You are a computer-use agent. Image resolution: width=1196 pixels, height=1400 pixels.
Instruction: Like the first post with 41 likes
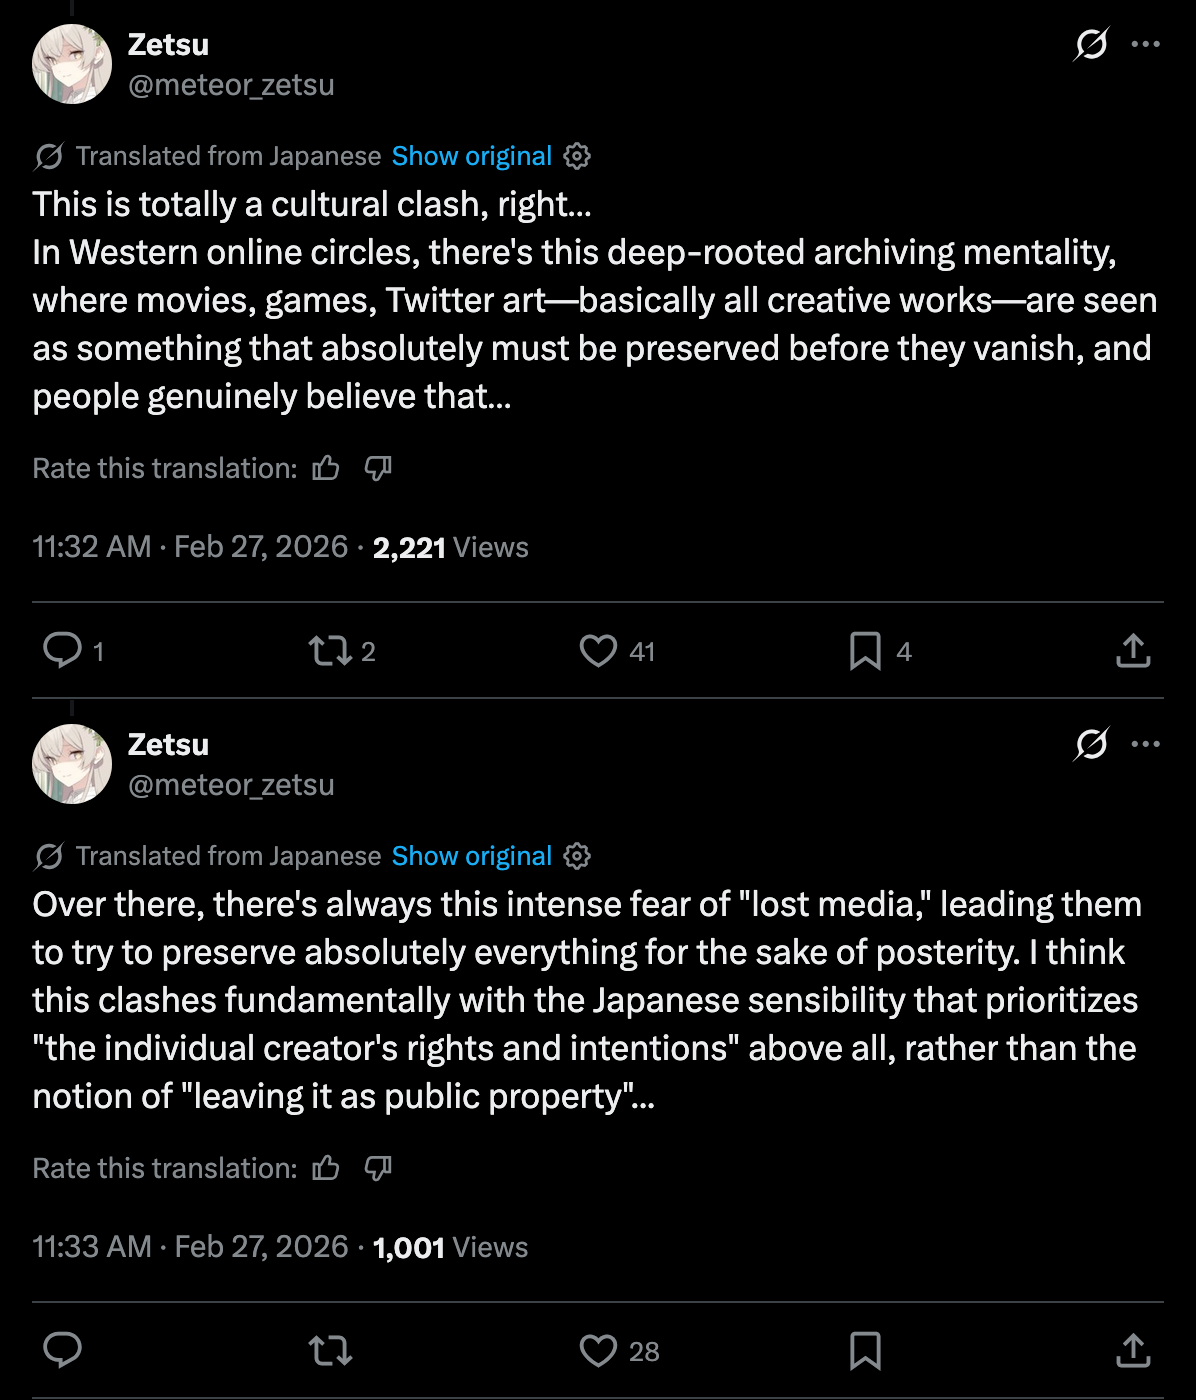click(598, 651)
